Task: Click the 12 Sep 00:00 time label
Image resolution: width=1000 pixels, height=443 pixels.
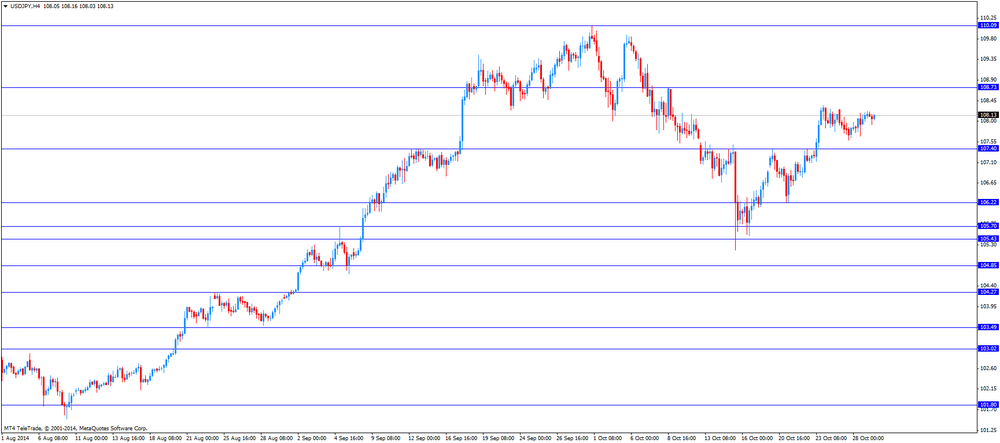Action: point(424,439)
